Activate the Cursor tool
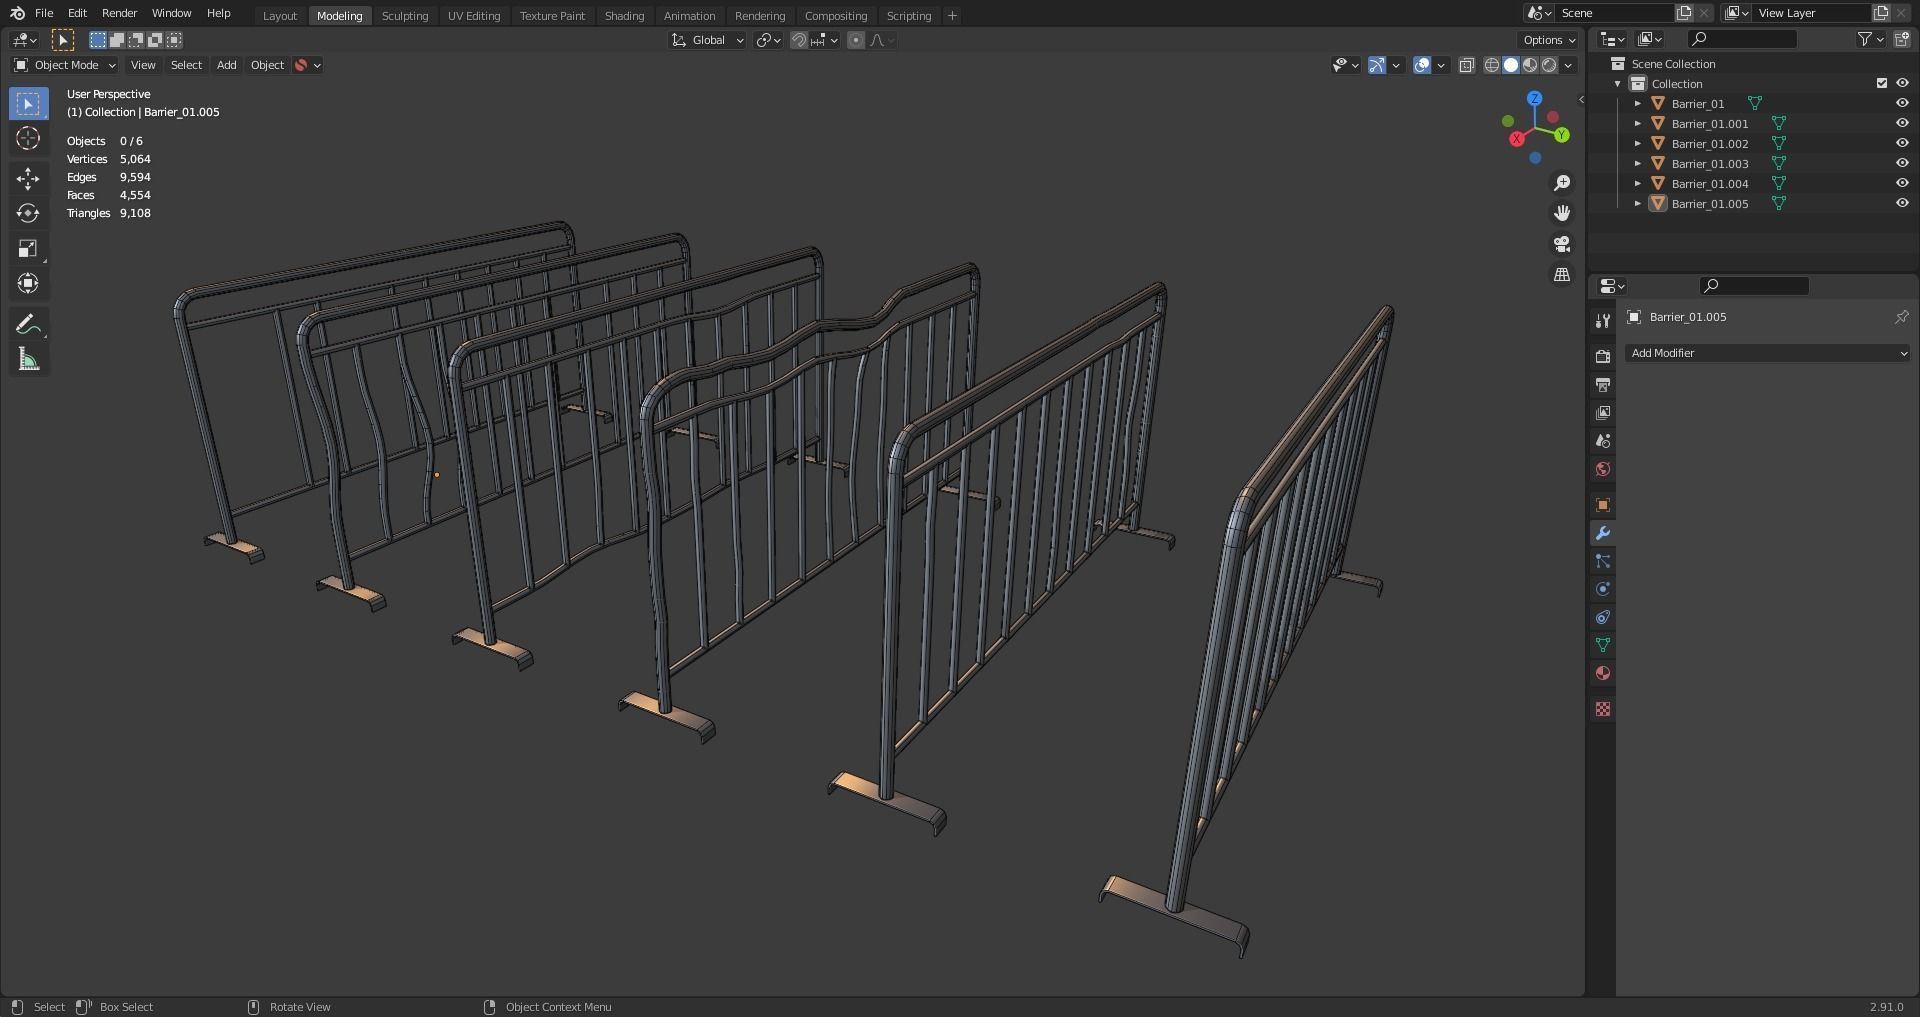This screenshot has height=1017, width=1920. coord(28,138)
